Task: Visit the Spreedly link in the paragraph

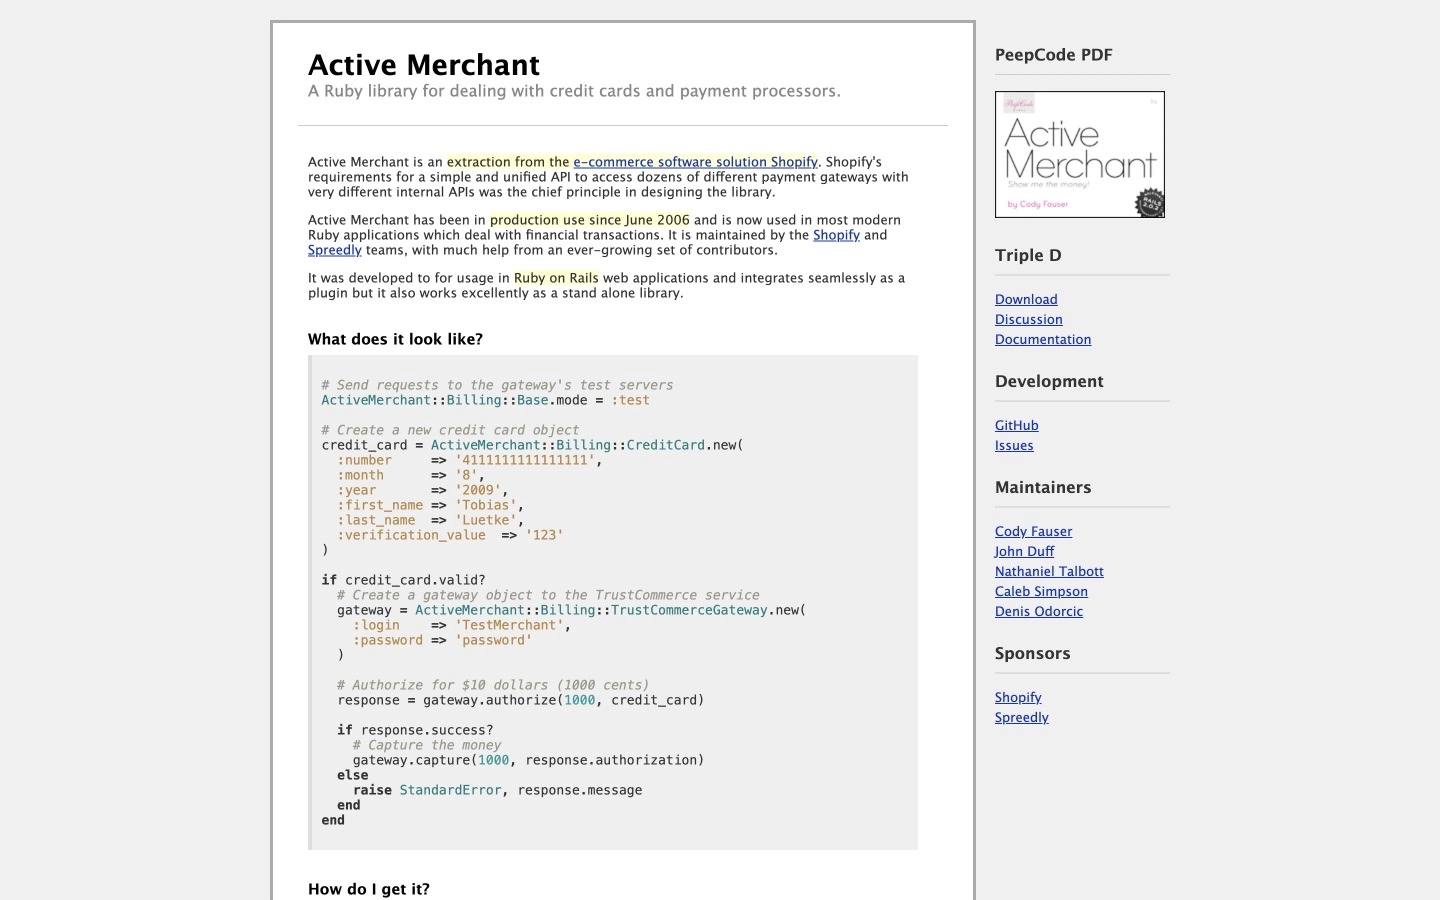Action: coord(334,250)
